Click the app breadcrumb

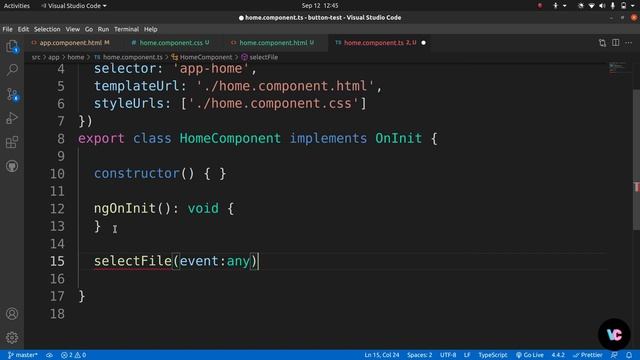pyautogui.click(x=53, y=57)
